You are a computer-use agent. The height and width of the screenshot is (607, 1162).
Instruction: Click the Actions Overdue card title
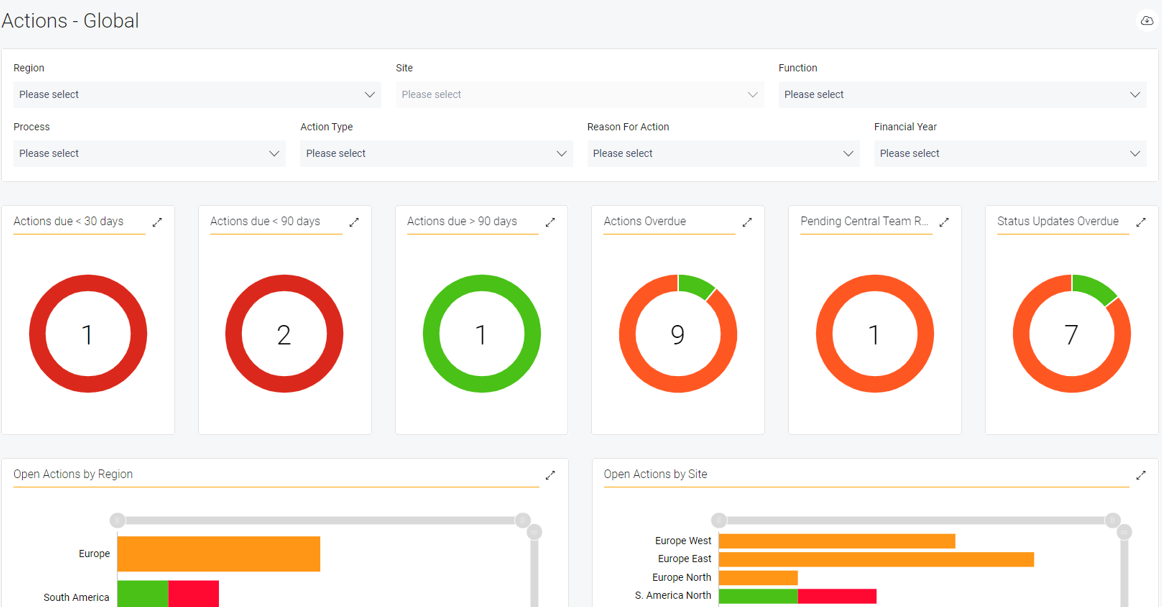click(x=645, y=221)
